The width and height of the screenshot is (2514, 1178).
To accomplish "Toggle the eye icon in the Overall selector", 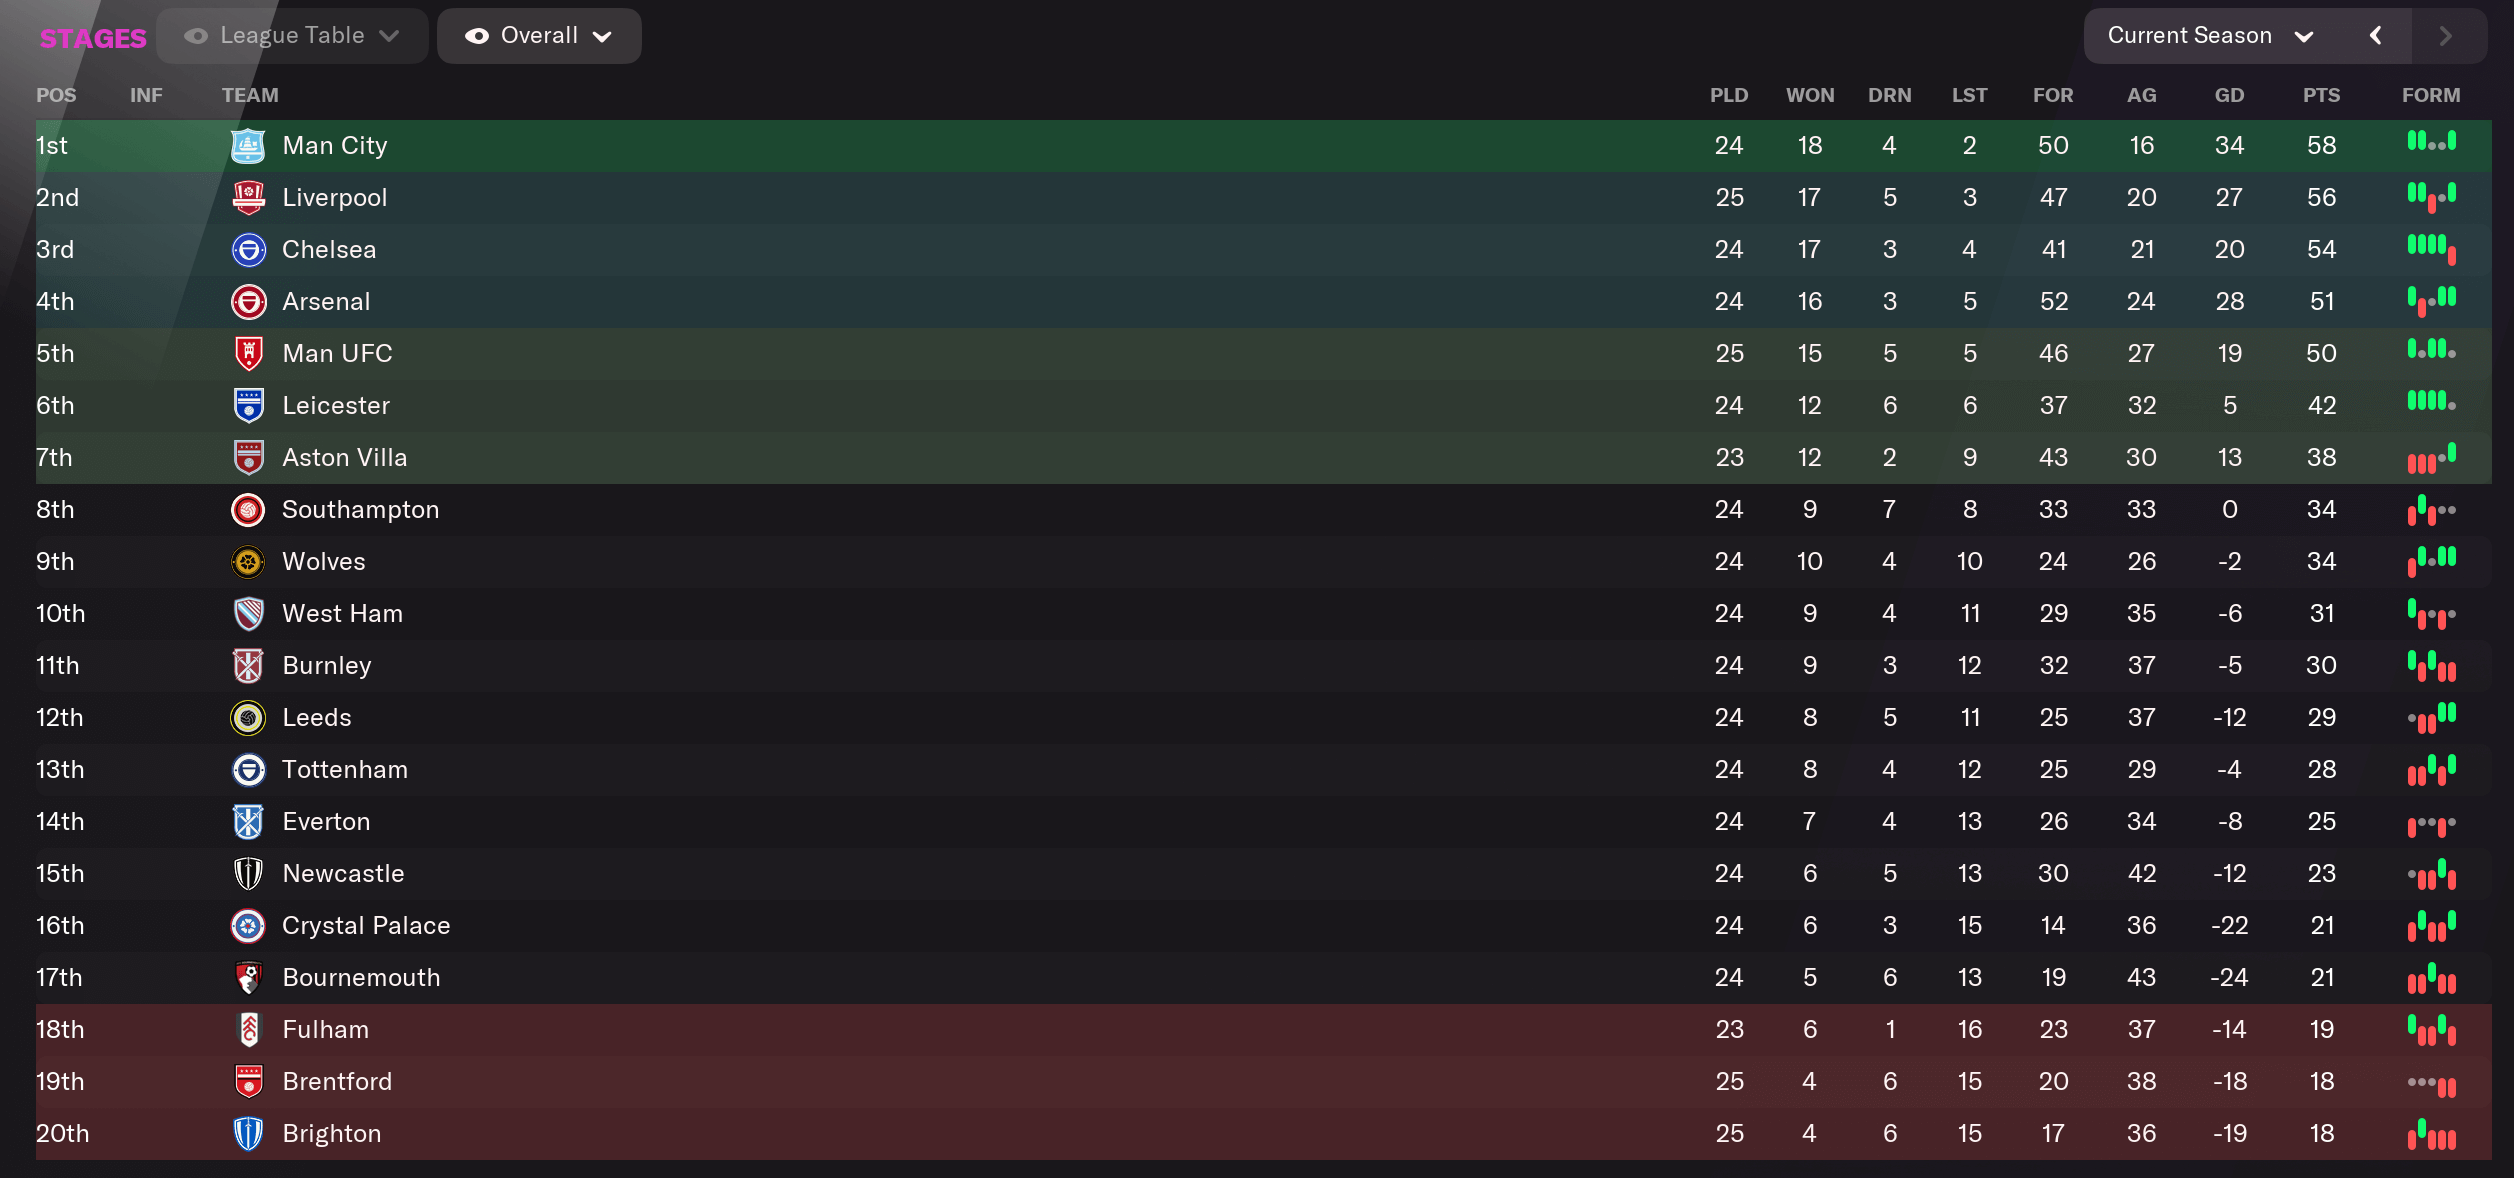I will [478, 35].
